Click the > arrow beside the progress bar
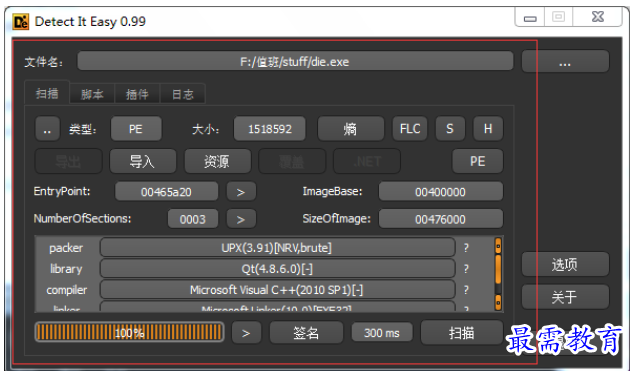 246,332
